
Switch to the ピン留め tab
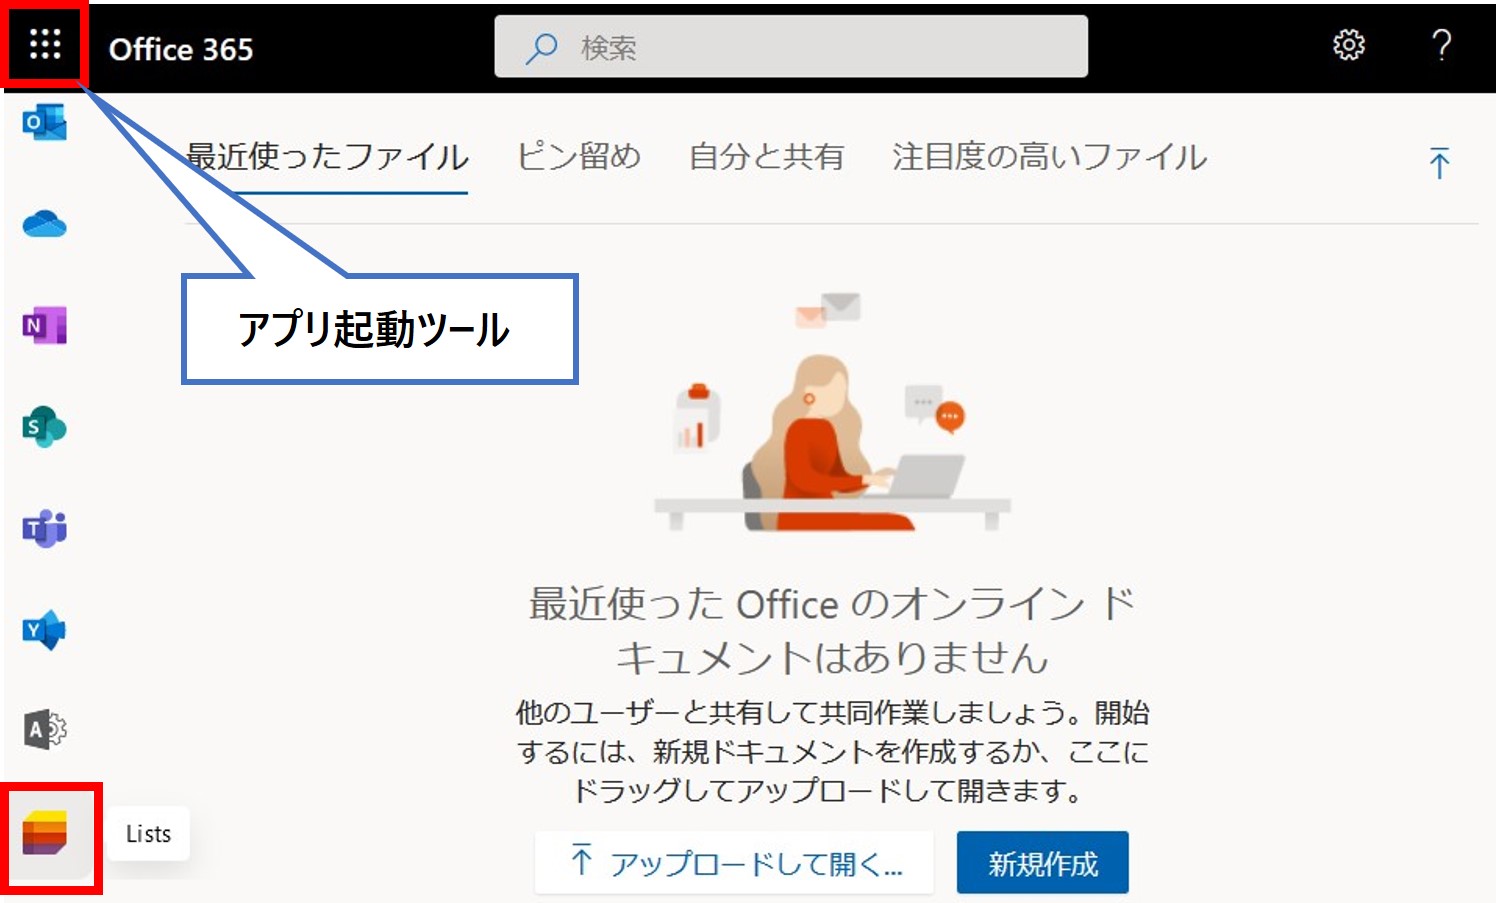click(x=578, y=157)
